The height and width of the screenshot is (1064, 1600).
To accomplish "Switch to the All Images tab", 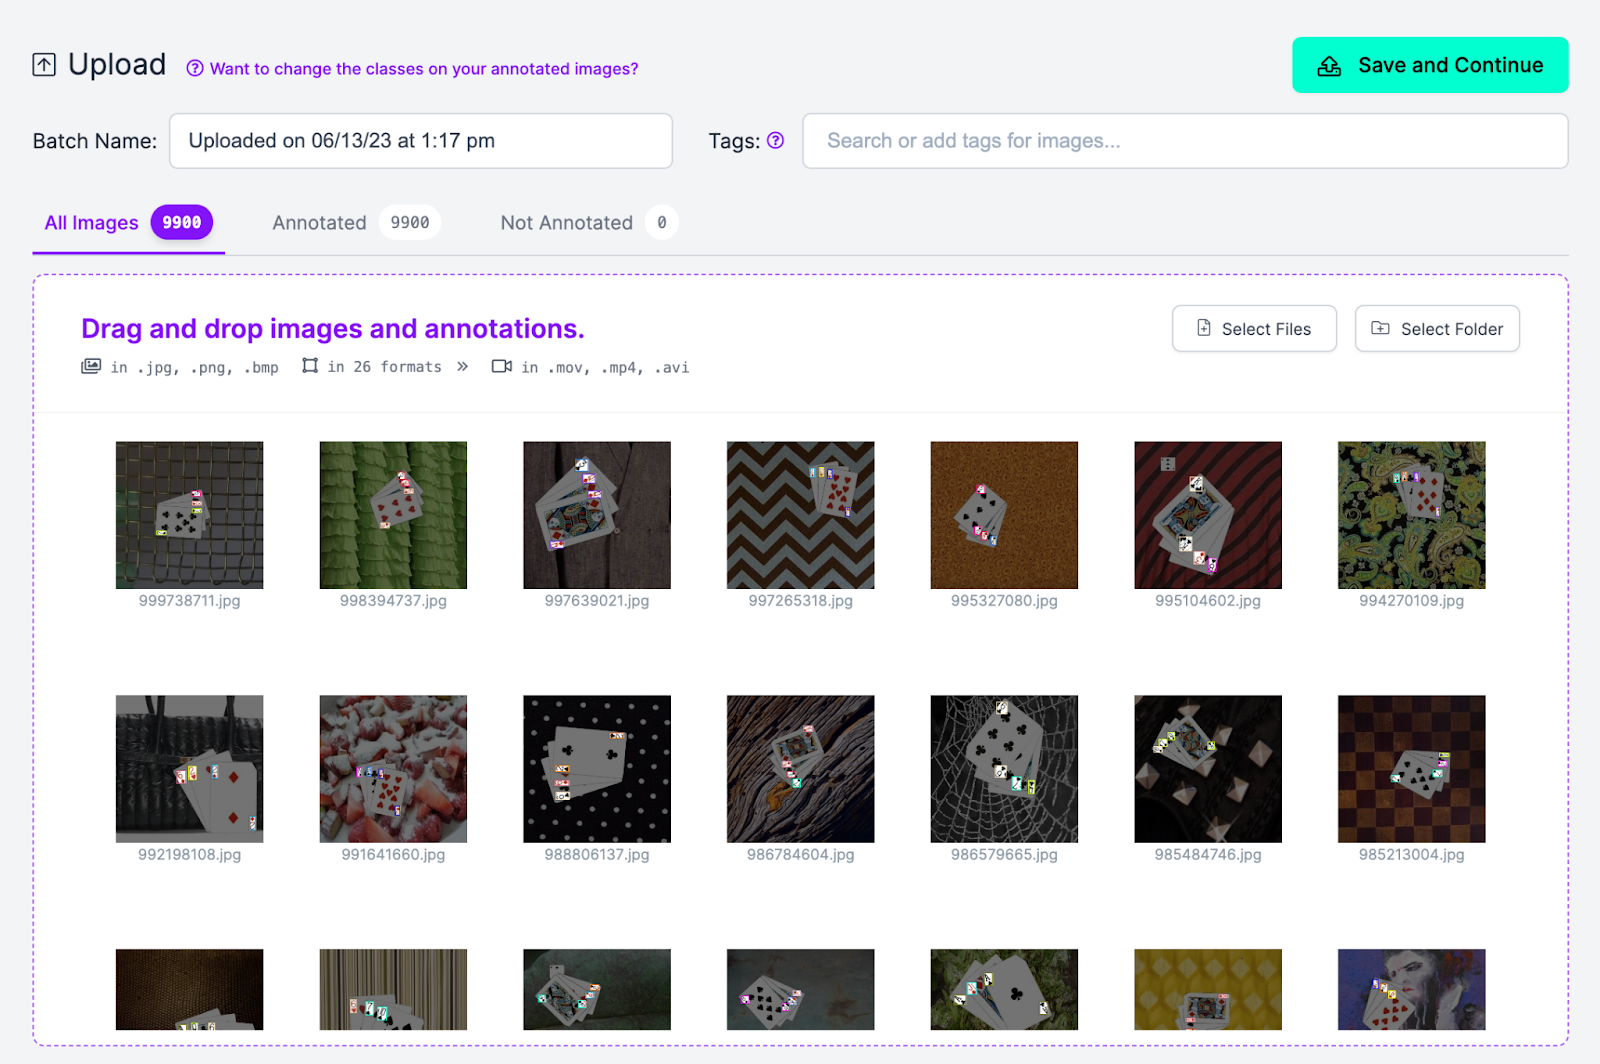I will (x=128, y=223).
